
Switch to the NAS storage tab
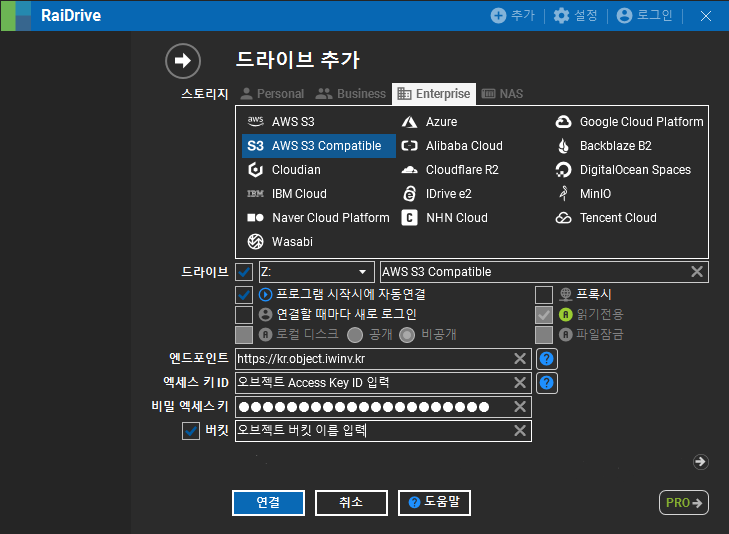tap(503, 94)
